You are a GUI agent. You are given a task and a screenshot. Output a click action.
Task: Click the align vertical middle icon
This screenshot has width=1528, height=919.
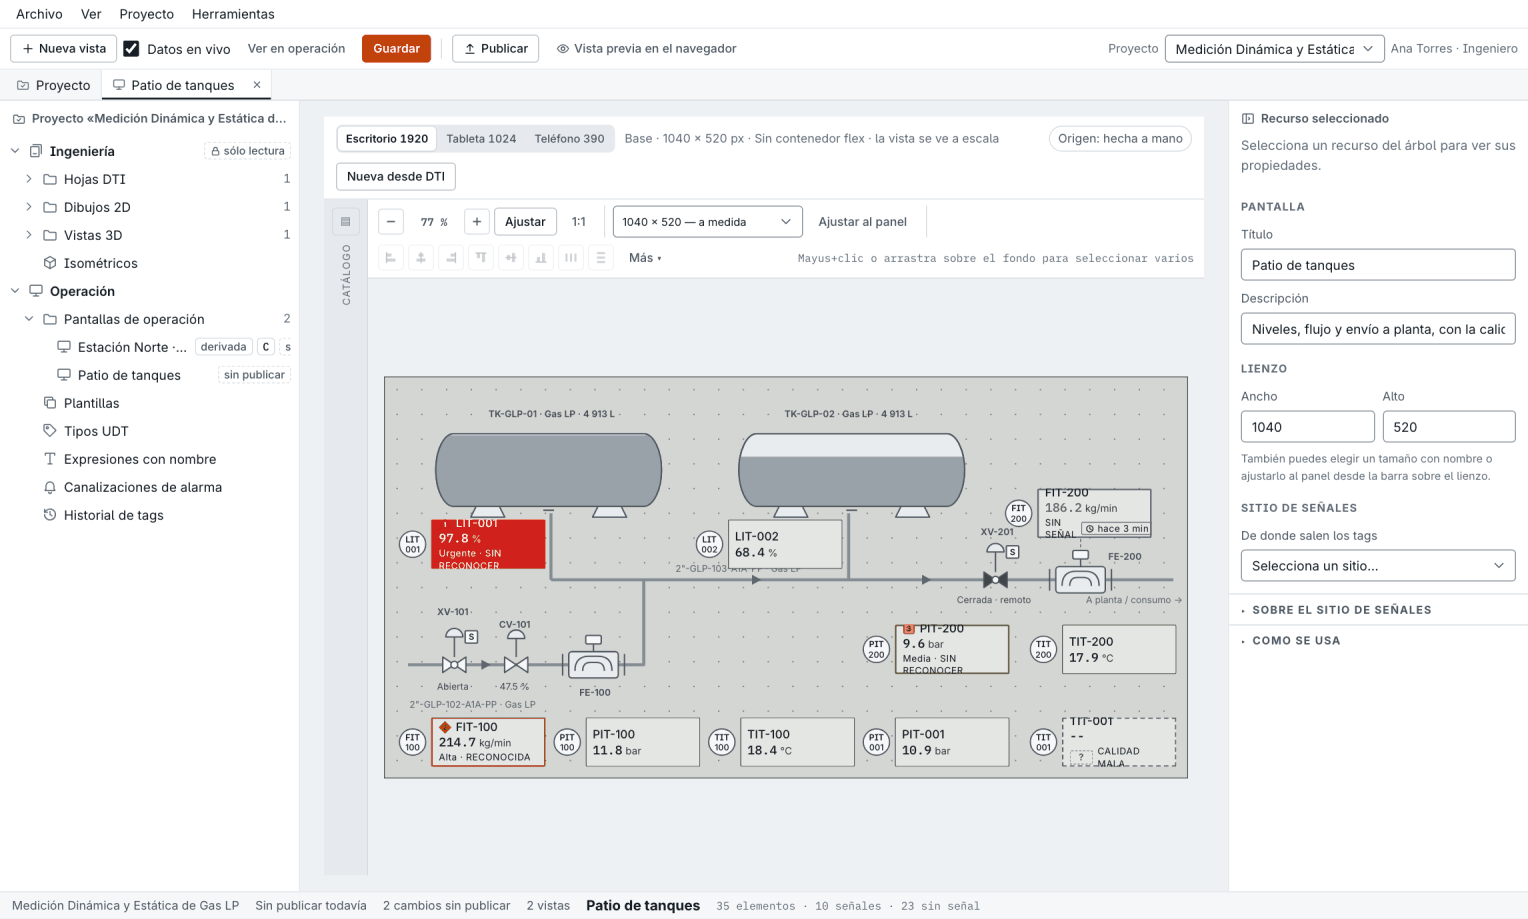click(511, 258)
